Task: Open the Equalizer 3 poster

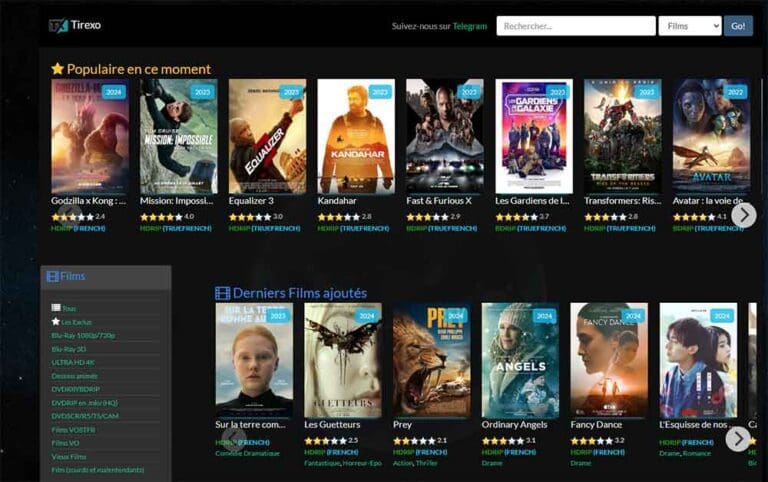Action: tap(267, 136)
